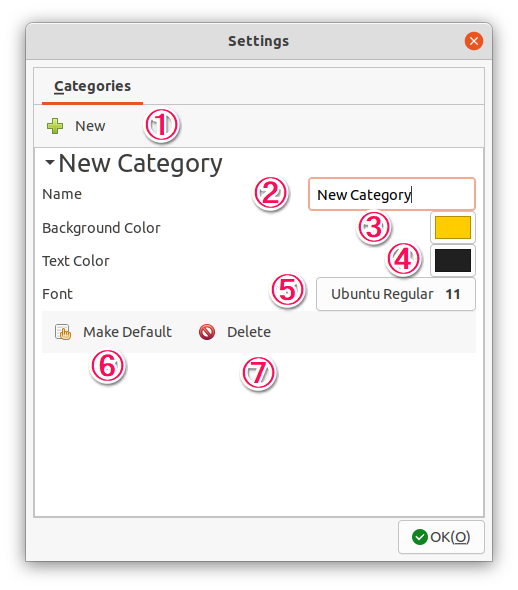Click the Delete text label

[x=249, y=332]
